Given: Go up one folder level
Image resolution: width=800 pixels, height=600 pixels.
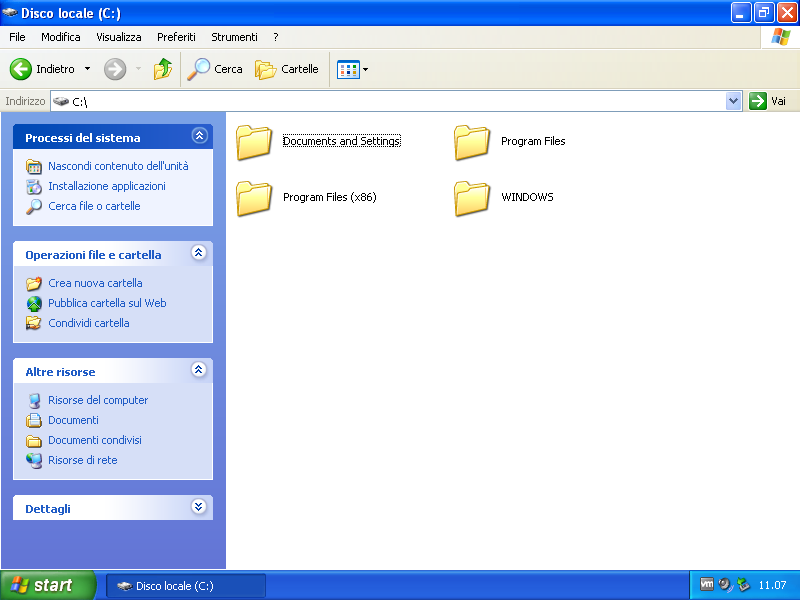Looking at the screenshot, I should [x=163, y=69].
